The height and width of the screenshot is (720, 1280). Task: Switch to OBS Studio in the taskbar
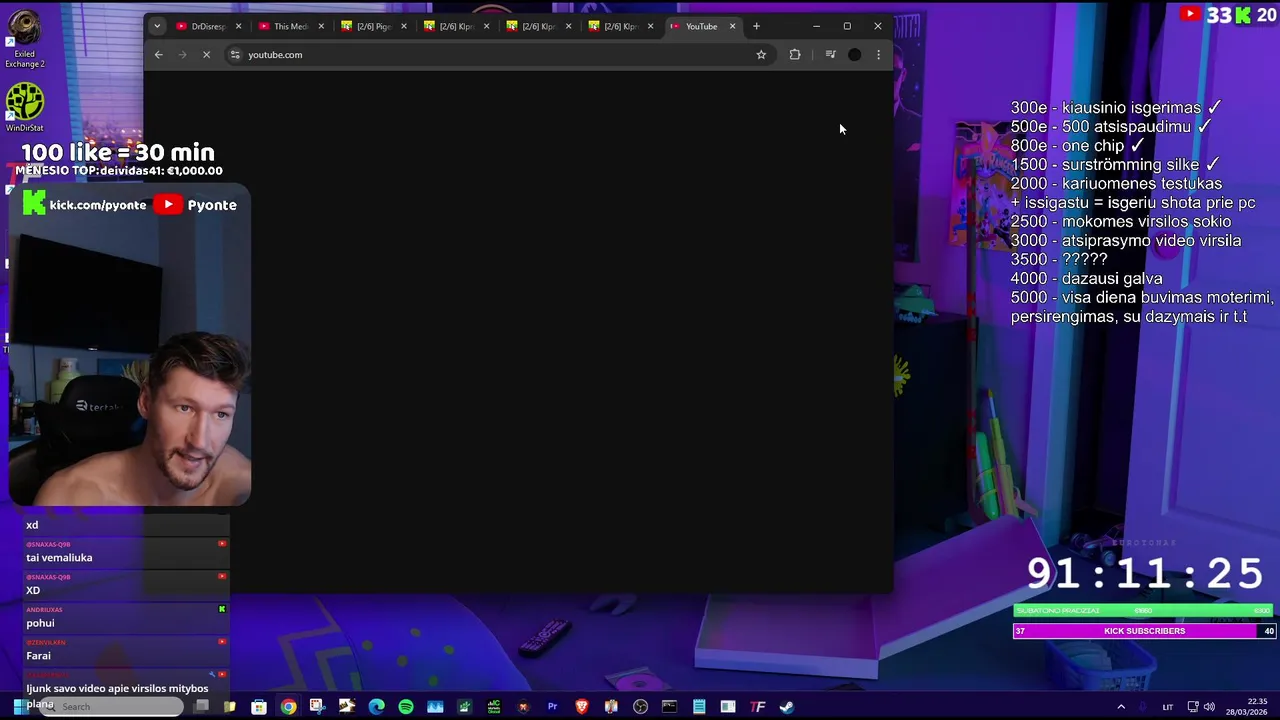(x=640, y=707)
